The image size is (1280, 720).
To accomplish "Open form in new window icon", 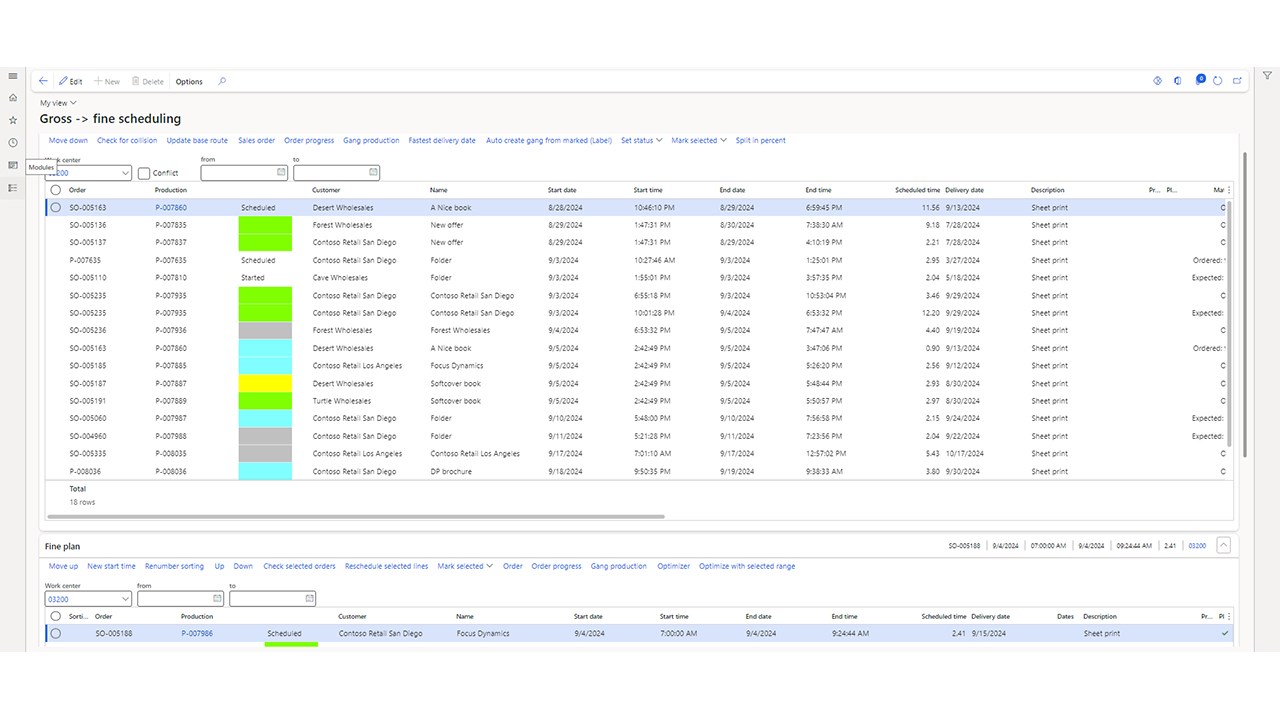I will point(1237,80).
